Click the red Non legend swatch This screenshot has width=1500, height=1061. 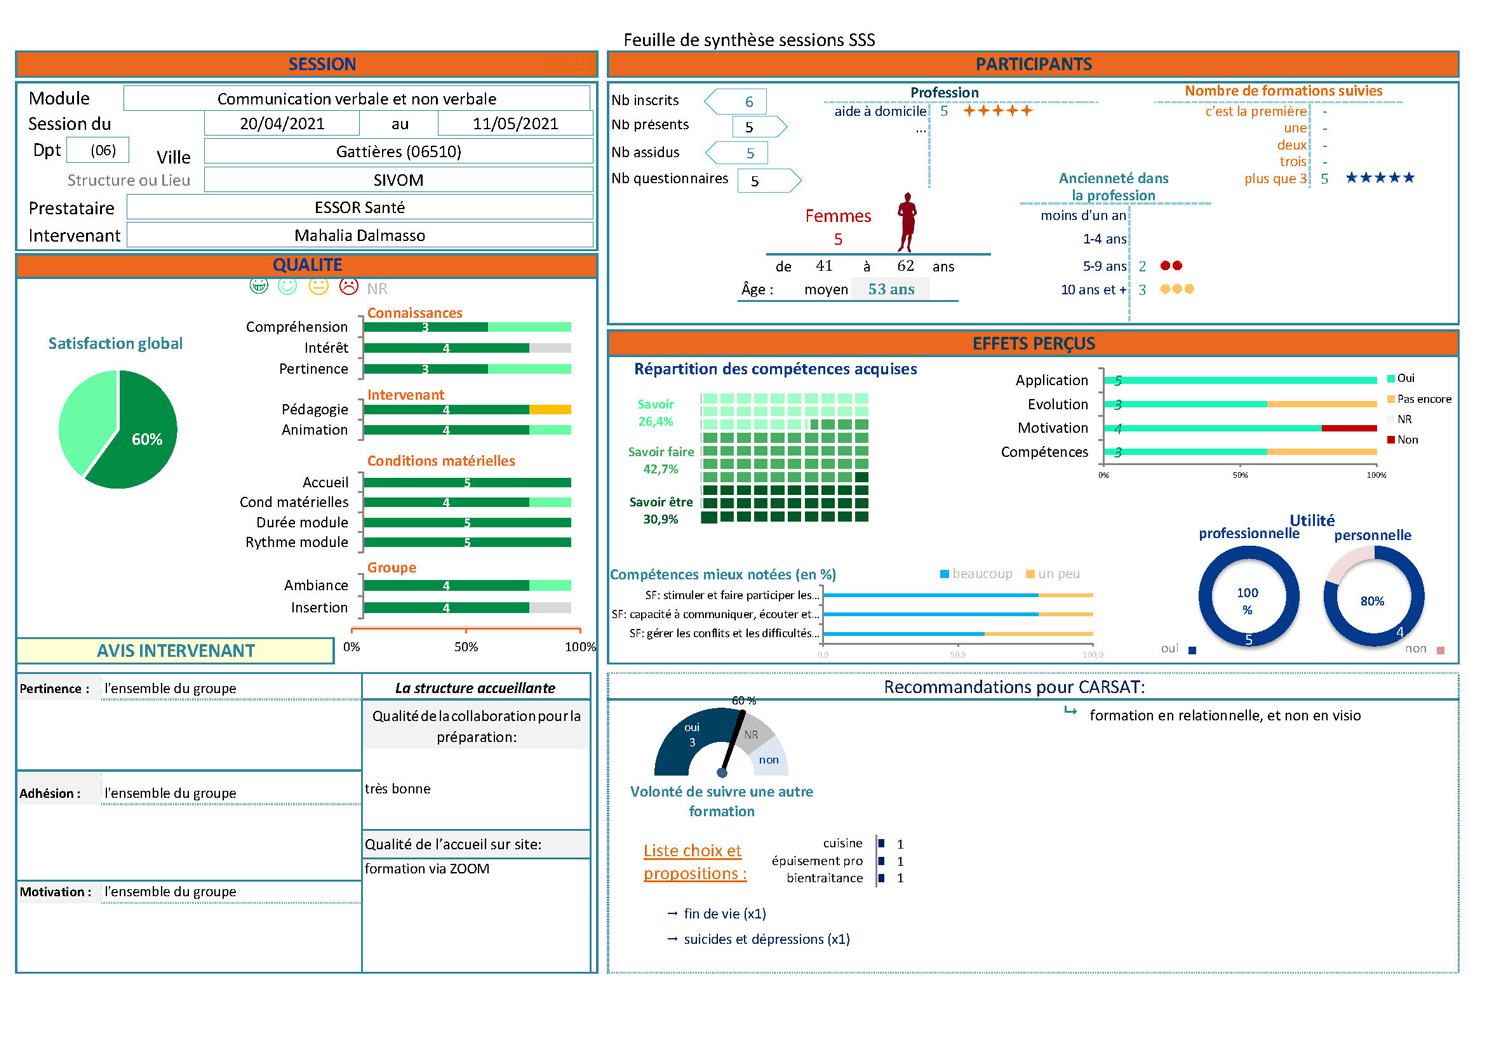point(1390,440)
